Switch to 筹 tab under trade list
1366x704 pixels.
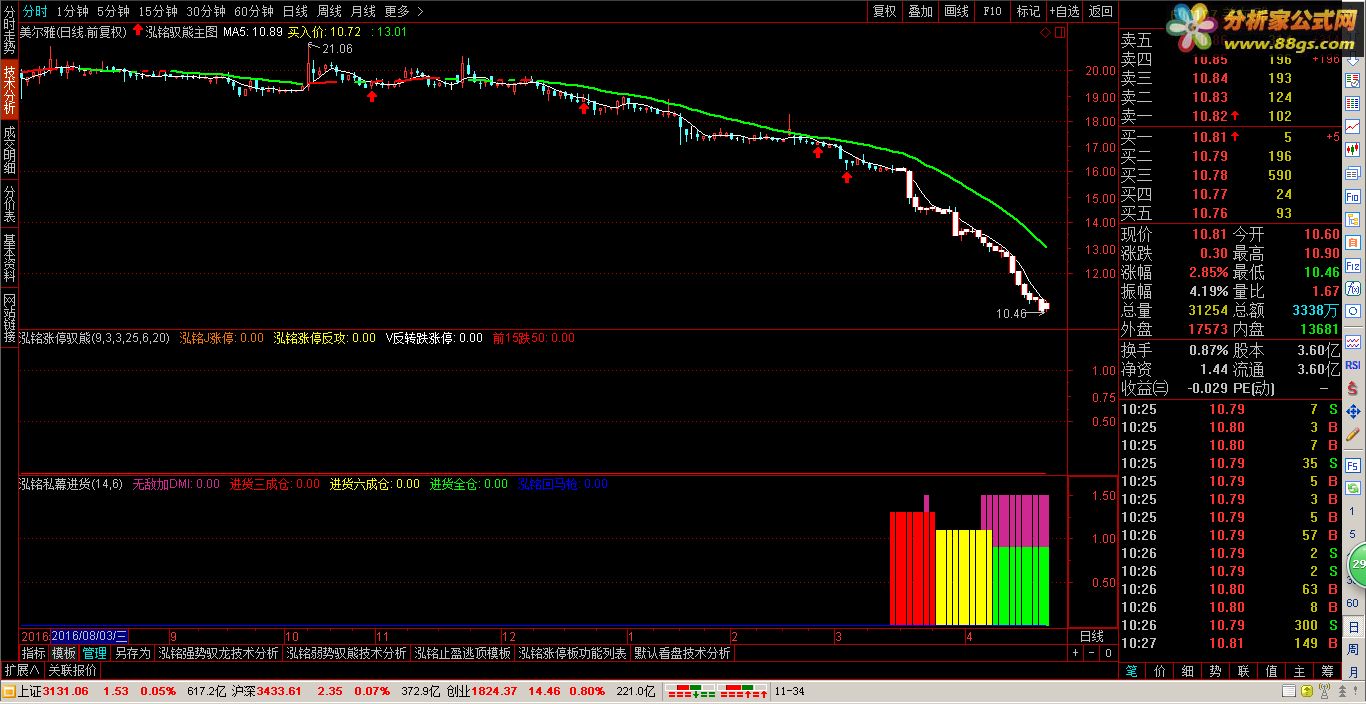click(x=1327, y=673)
